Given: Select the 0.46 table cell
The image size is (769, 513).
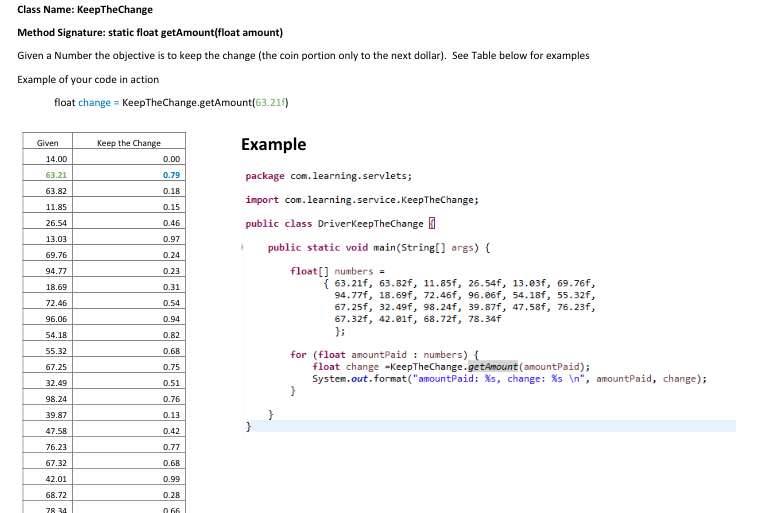Looking at the screenshot, I should tap(129, 223).
